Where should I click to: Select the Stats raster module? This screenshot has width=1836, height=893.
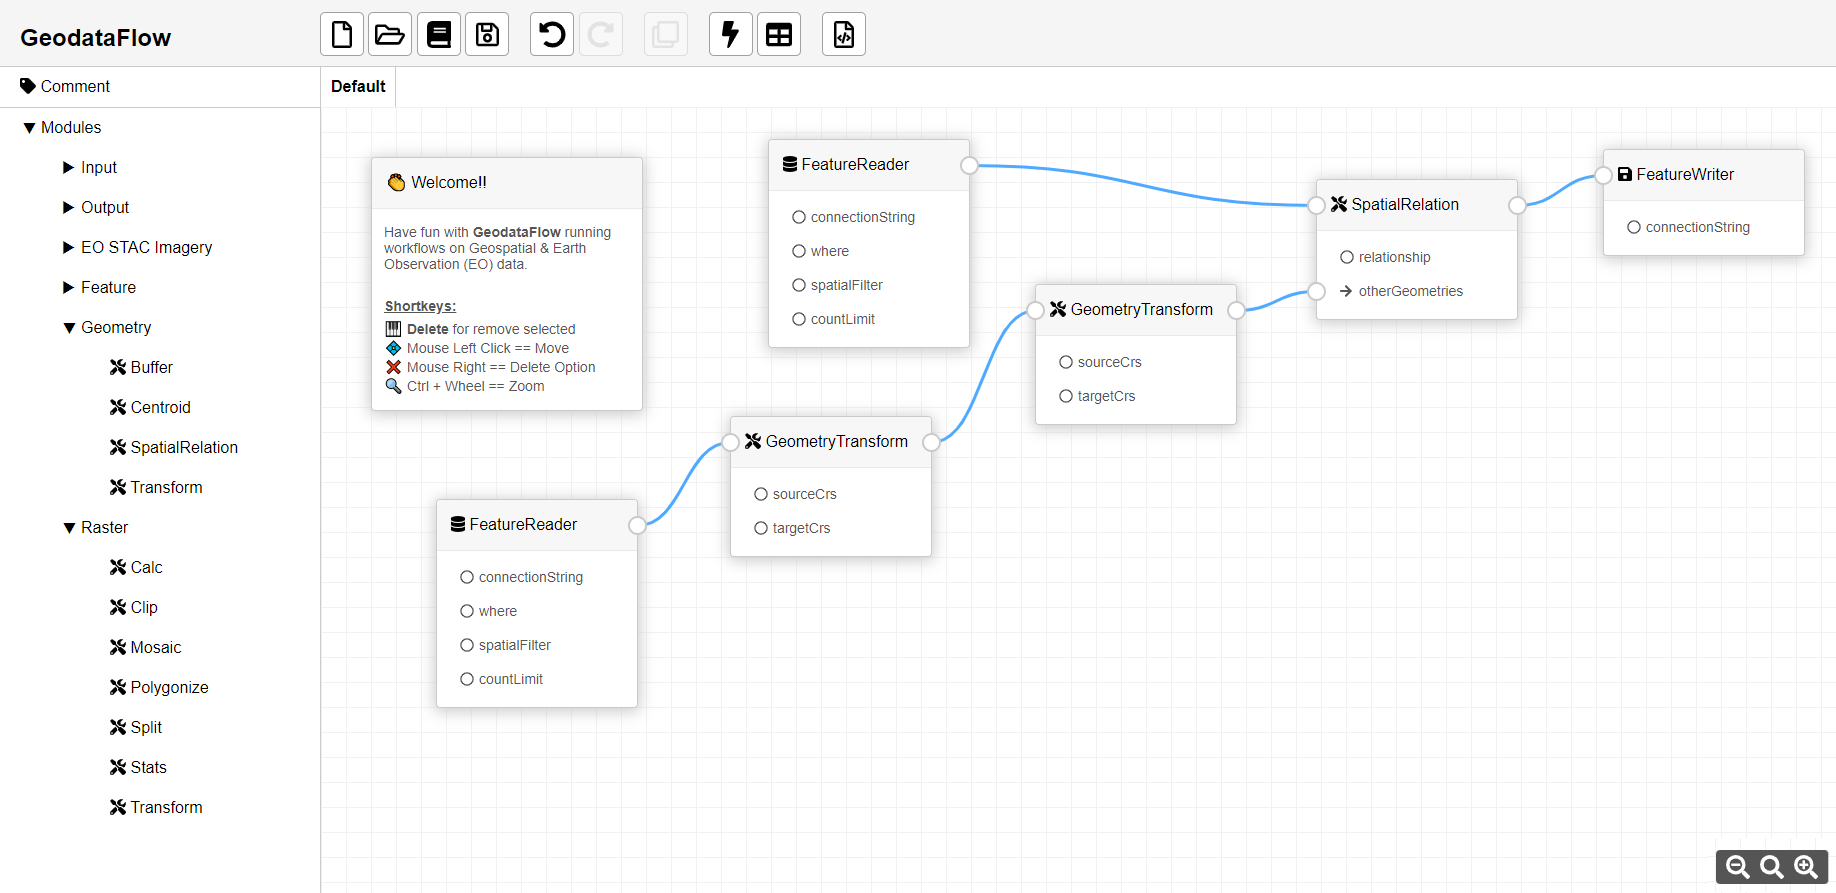pos(138,767)
